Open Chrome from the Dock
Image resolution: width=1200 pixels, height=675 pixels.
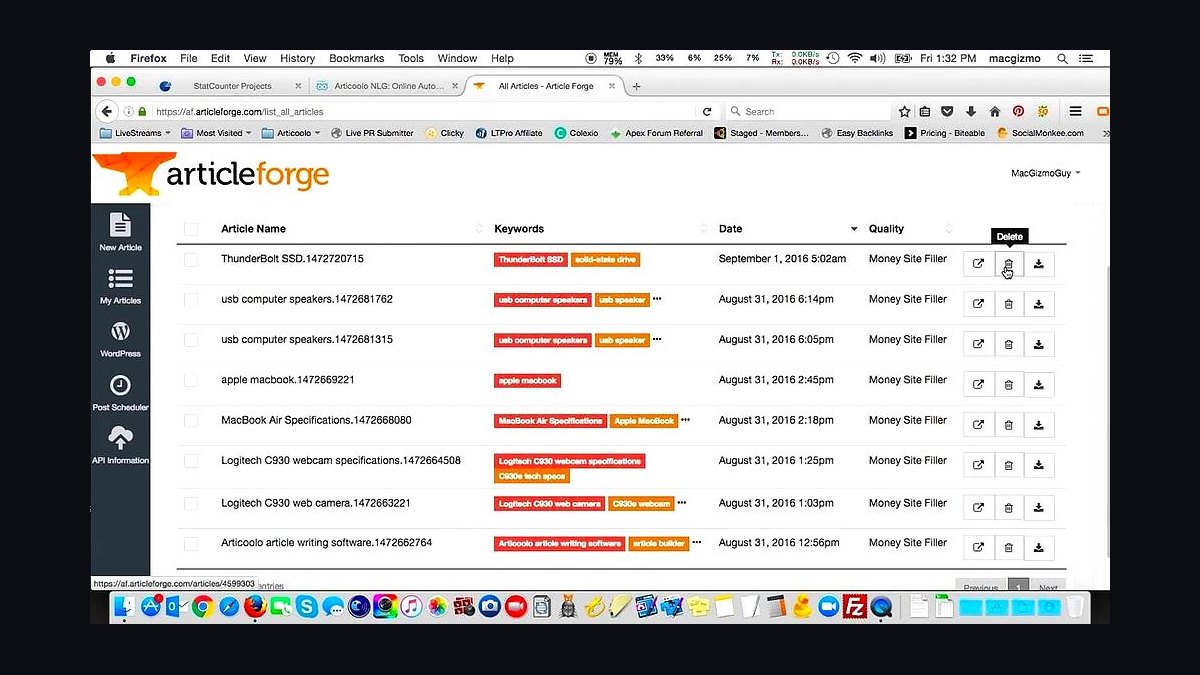pos(203,606)
